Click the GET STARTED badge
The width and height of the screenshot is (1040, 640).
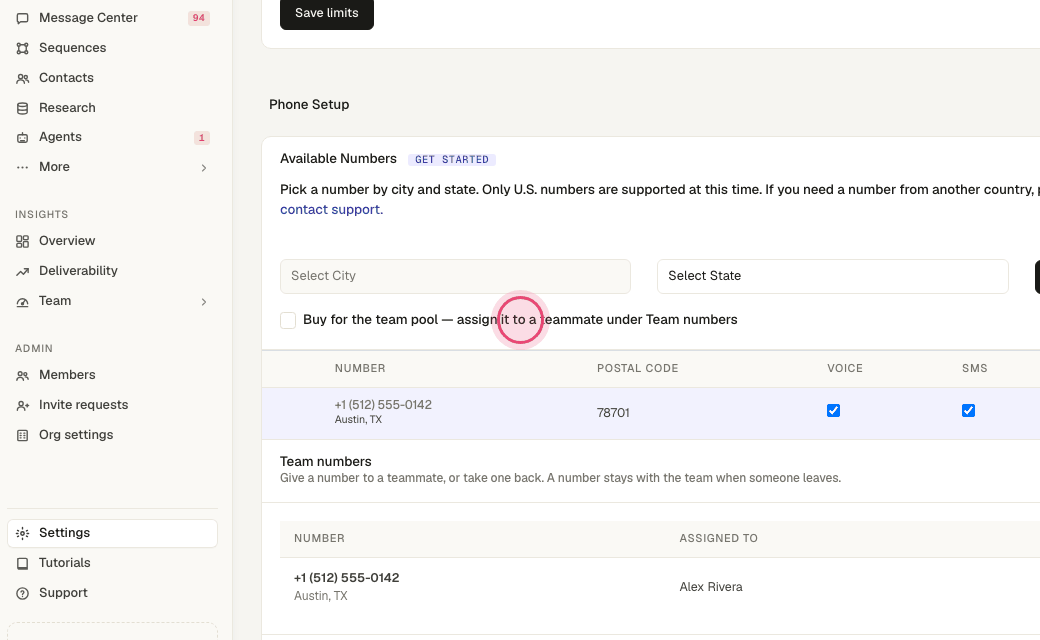pyautogui.click(x=452, y=159)
